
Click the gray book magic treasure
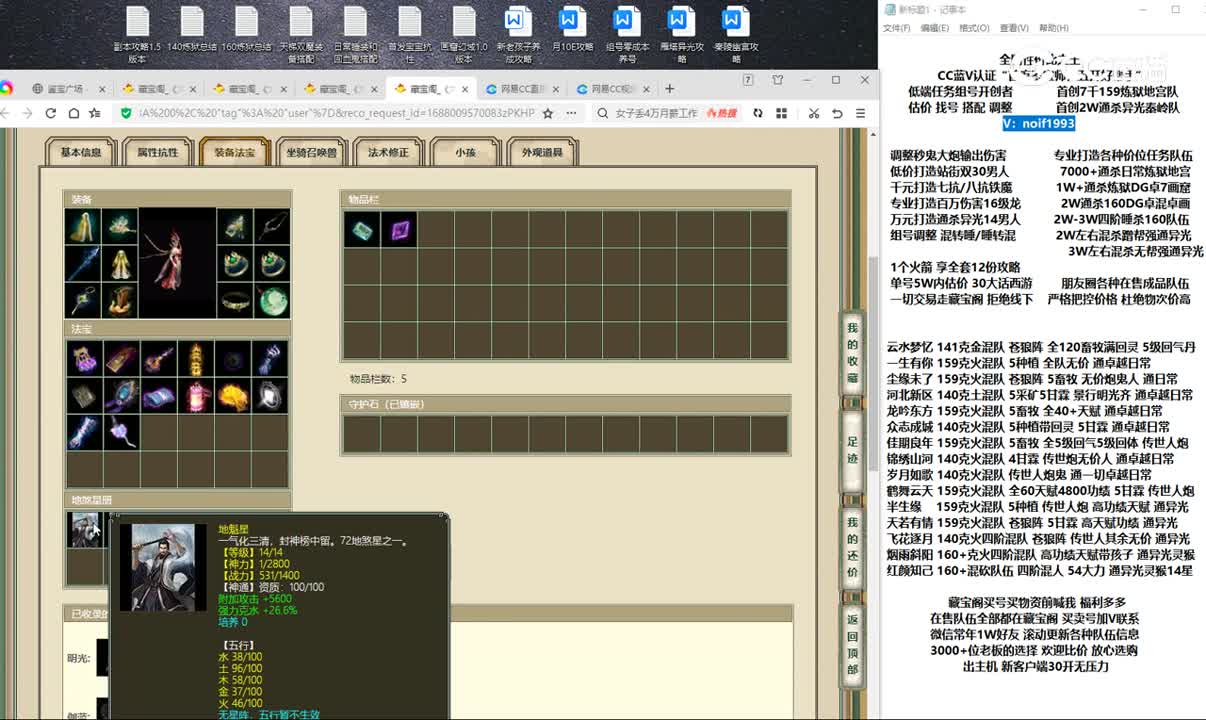[84, 395]
